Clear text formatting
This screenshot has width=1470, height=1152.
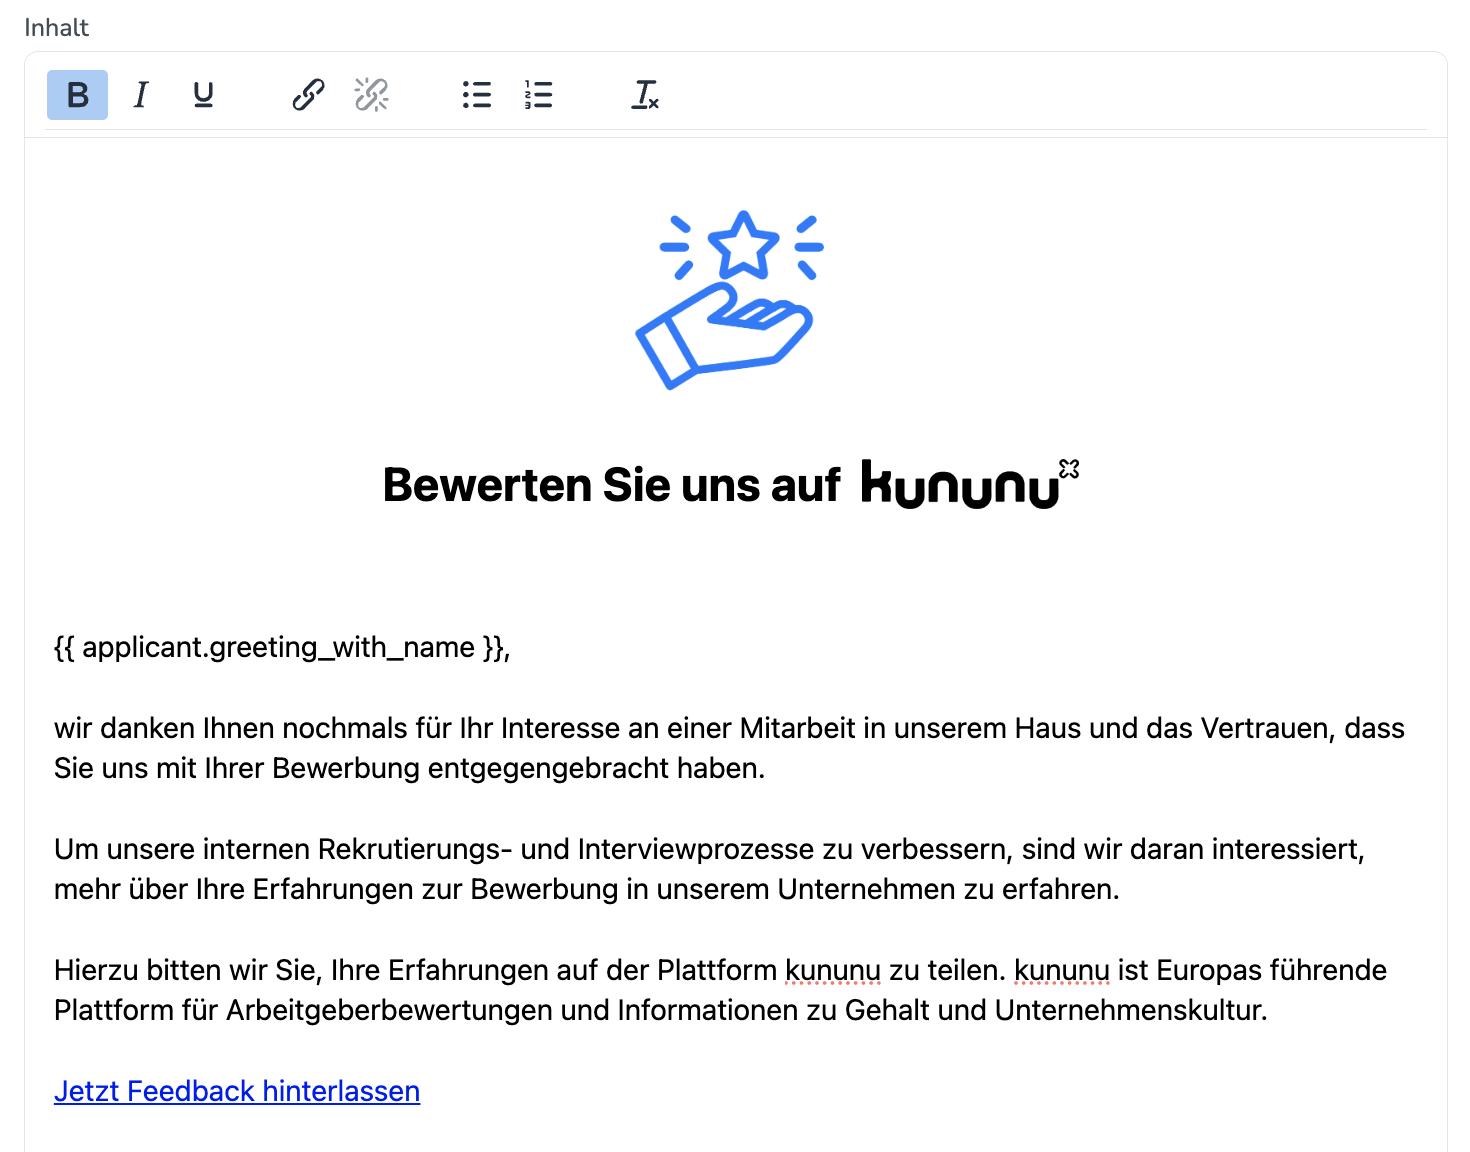[x=645, y=95]
